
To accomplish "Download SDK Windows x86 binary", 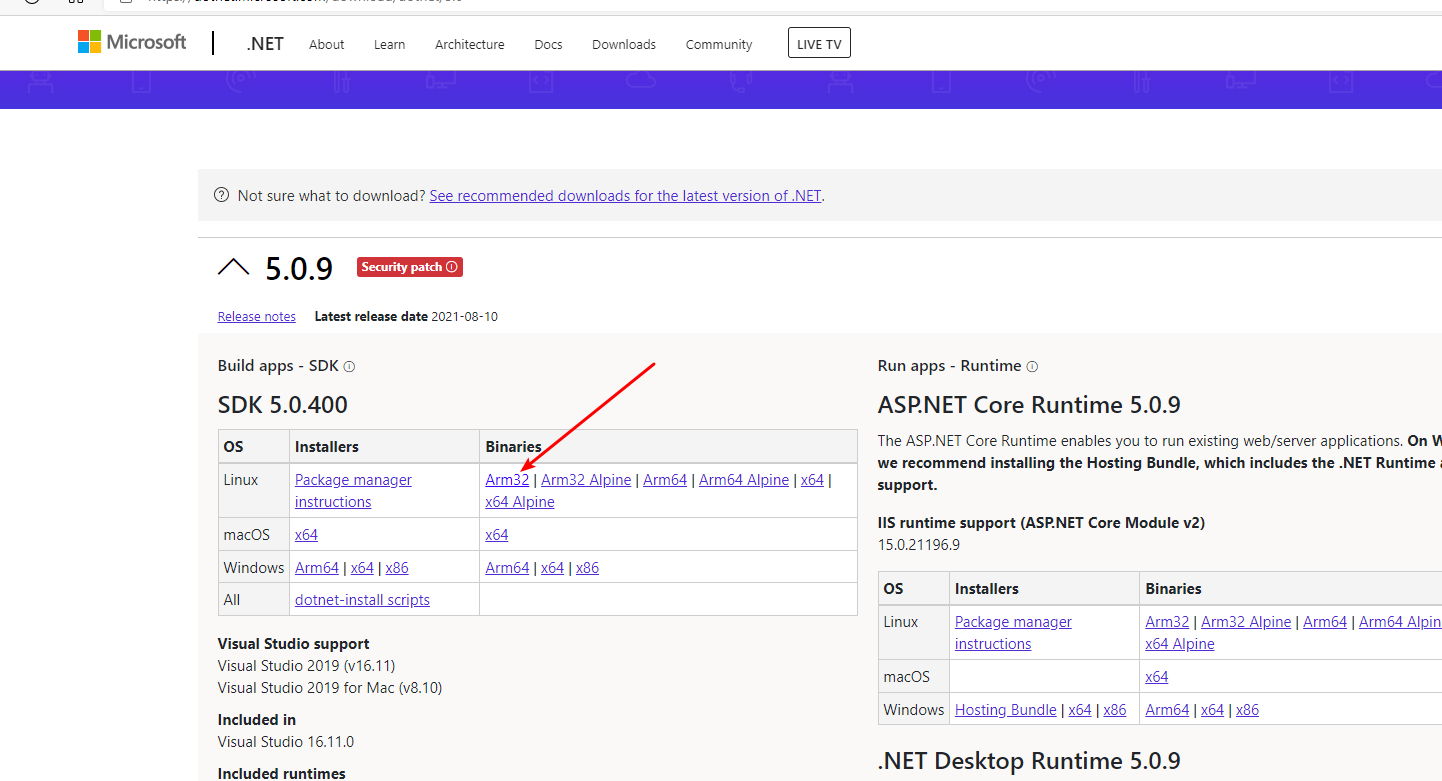I will (x=588, y=568).
